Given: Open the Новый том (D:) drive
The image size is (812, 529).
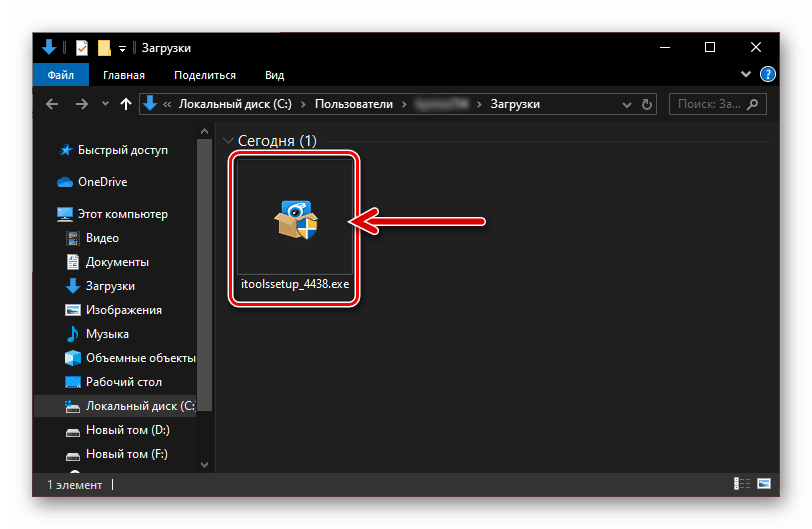Looking at the screenshot, I should click(x=128, y=430).
